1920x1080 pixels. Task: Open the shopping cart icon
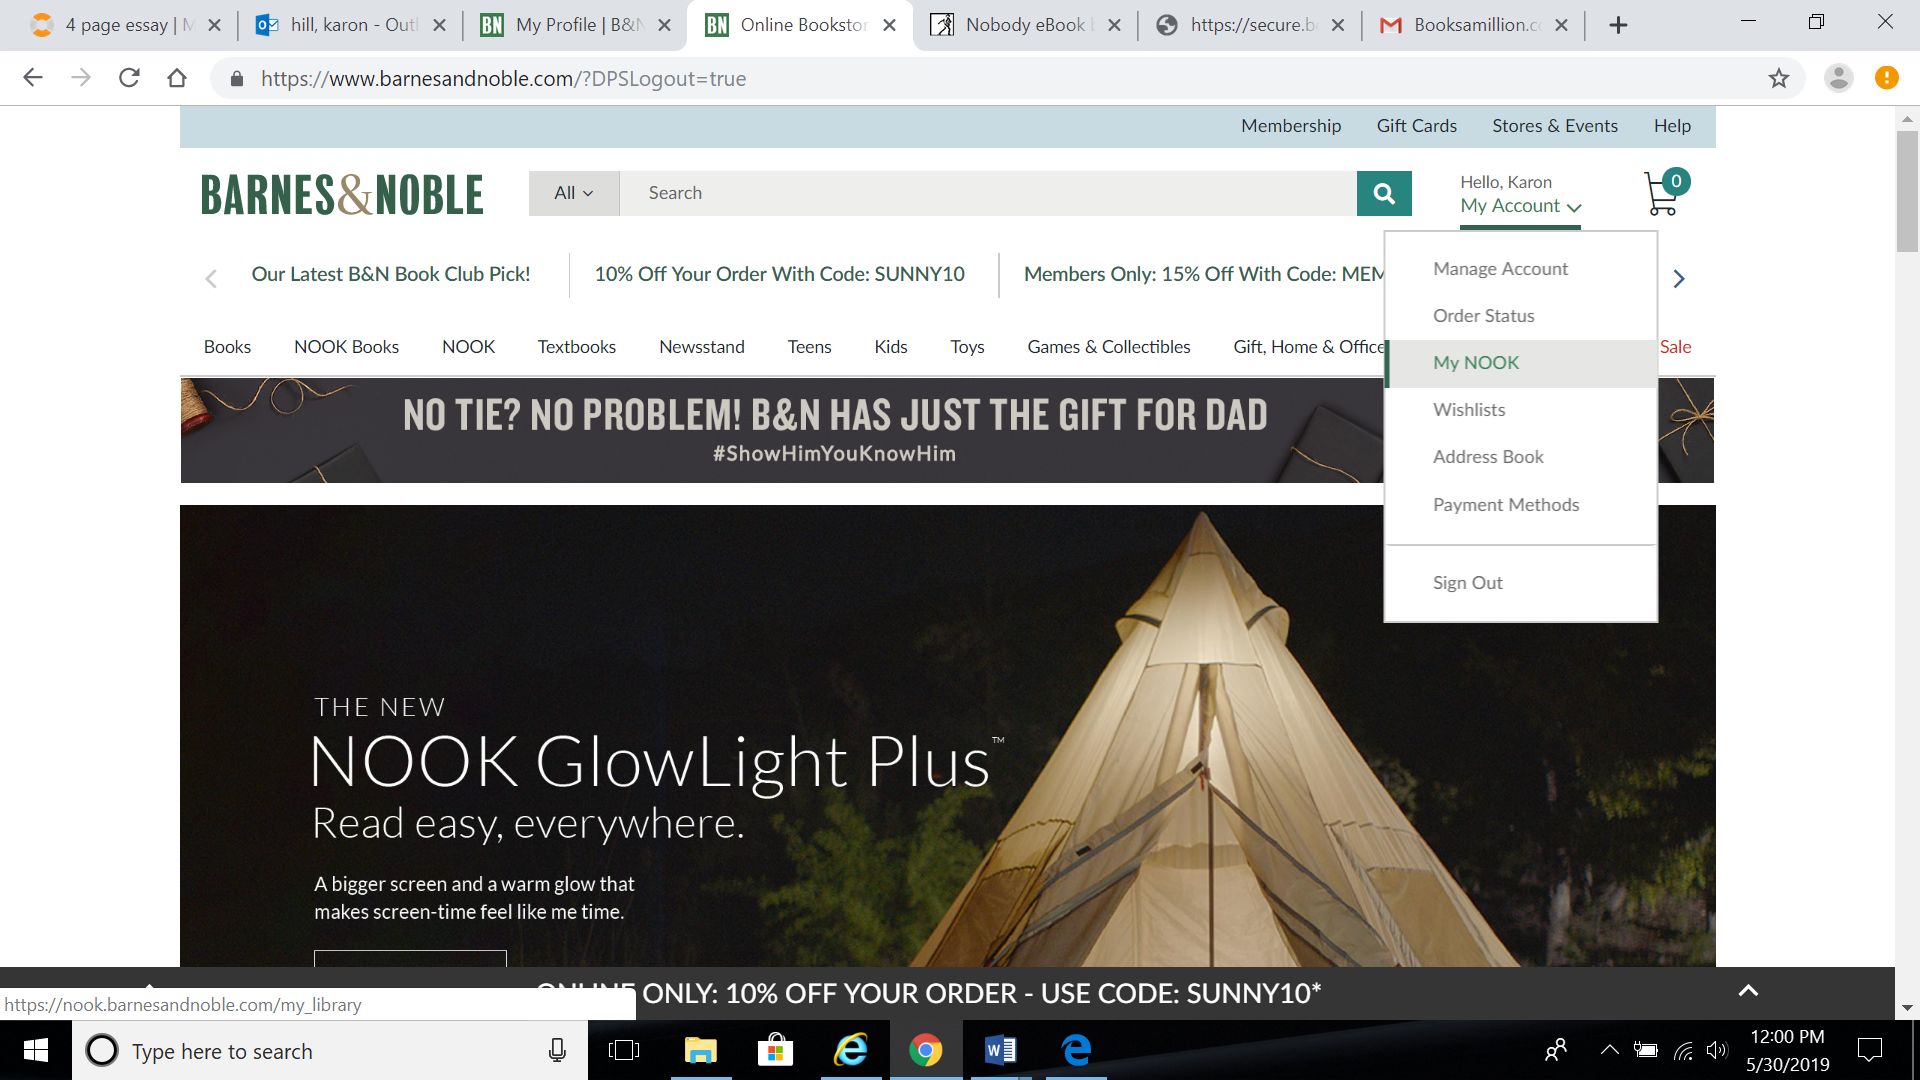(1666, 192)
